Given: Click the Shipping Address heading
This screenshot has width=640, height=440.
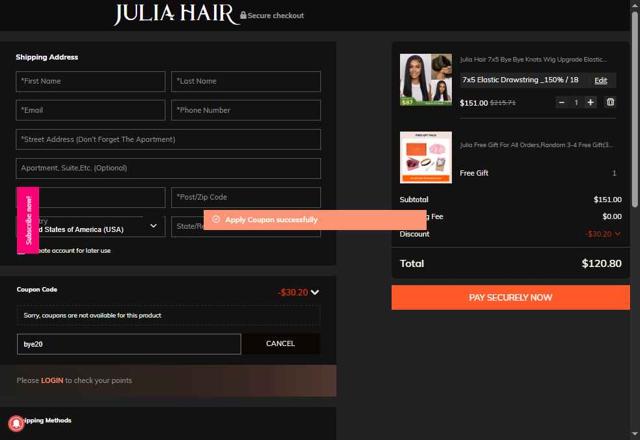Looking at the screenshot, I should (47, 57).
